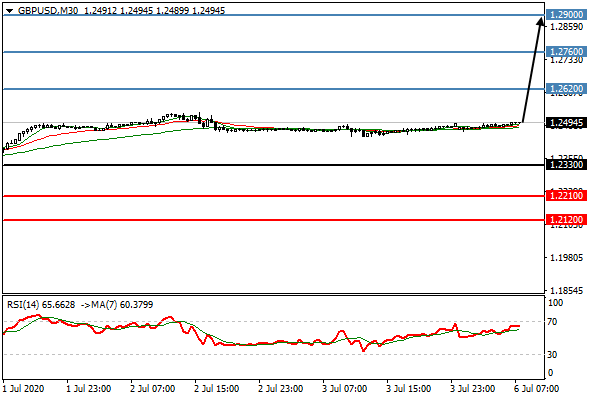Image resolution: width=590 pixels, height=400 pixels.
Task: Select the 1.21200 red level label
Action: click(x=566, y=219)
